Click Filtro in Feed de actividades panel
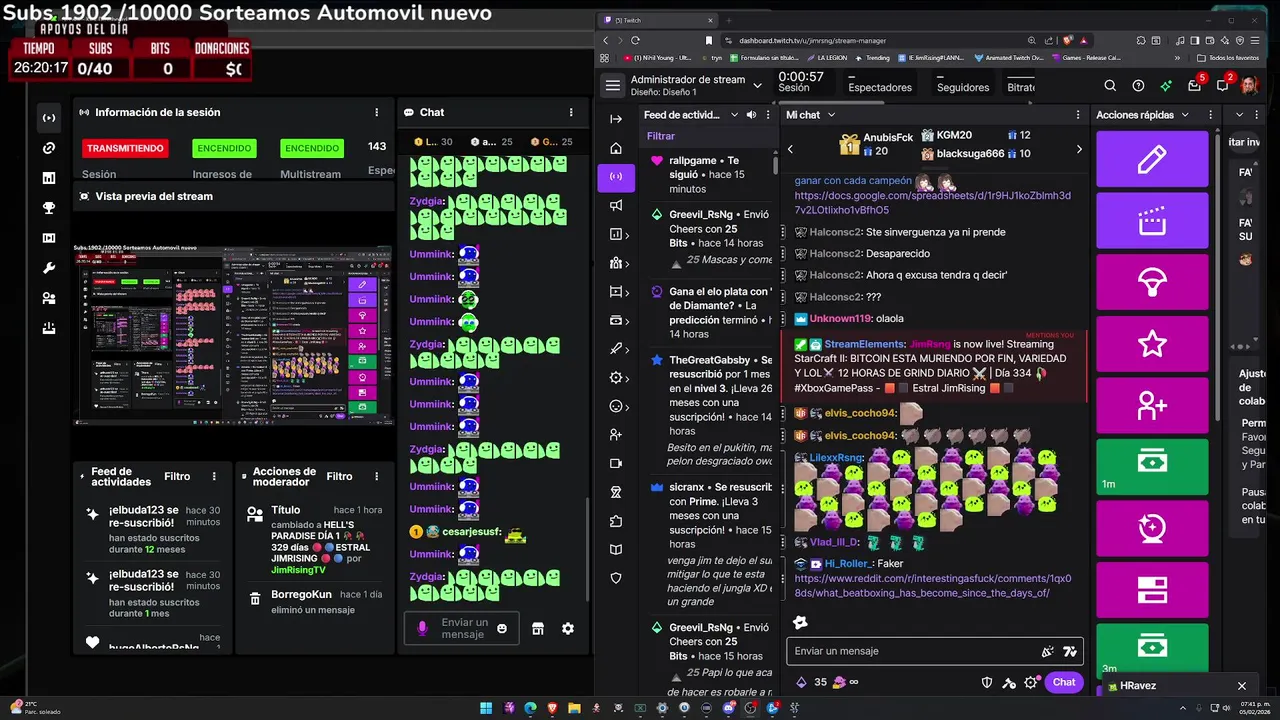 (177, 477)
